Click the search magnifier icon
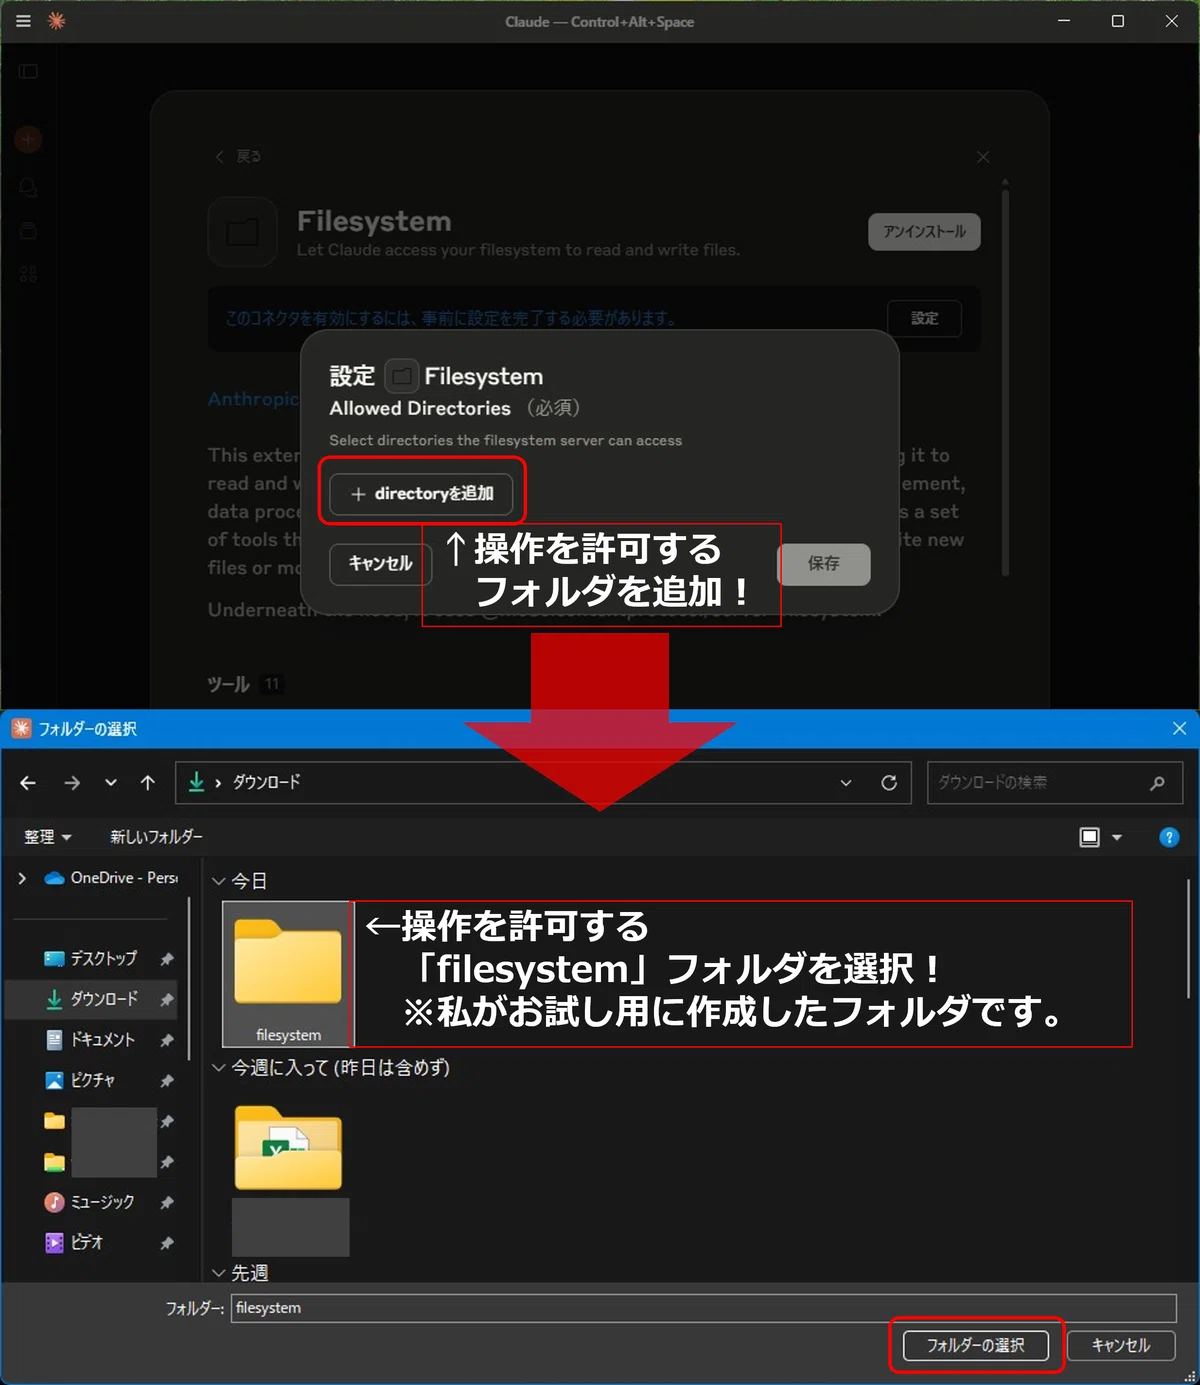 (x=1157, y=783)
